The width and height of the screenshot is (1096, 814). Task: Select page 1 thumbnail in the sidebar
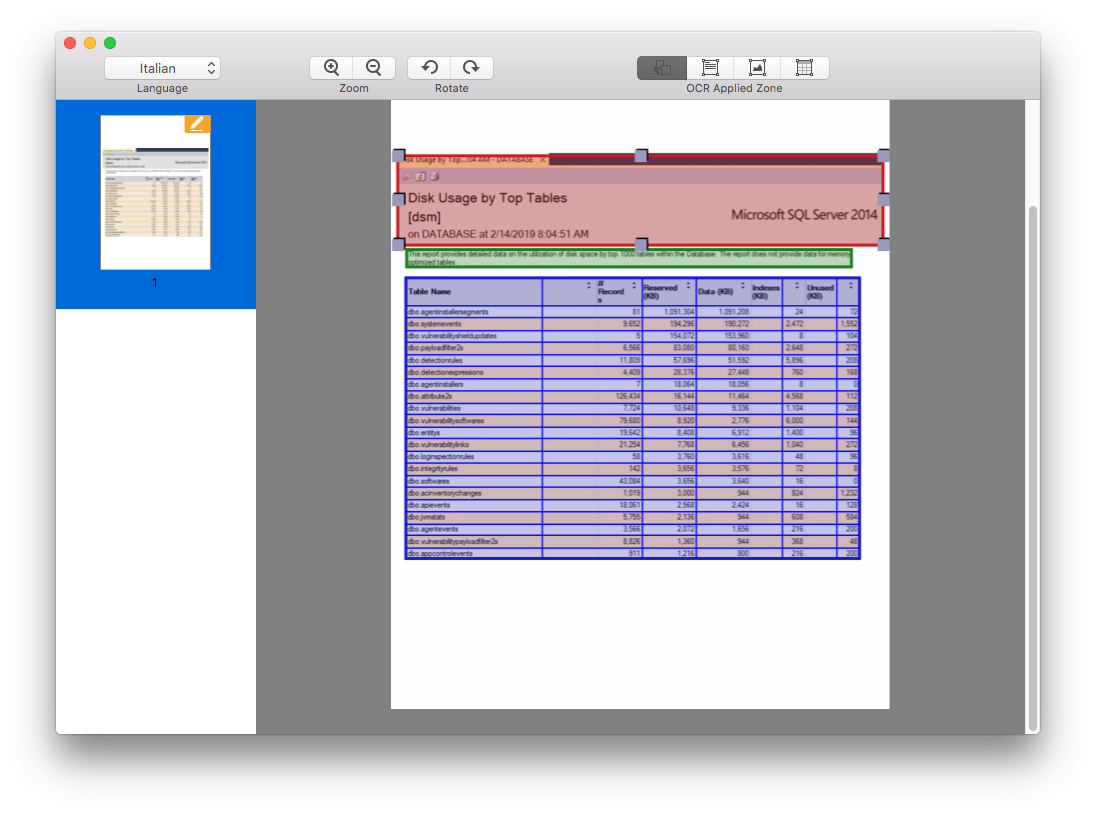(x=155, y=193)
